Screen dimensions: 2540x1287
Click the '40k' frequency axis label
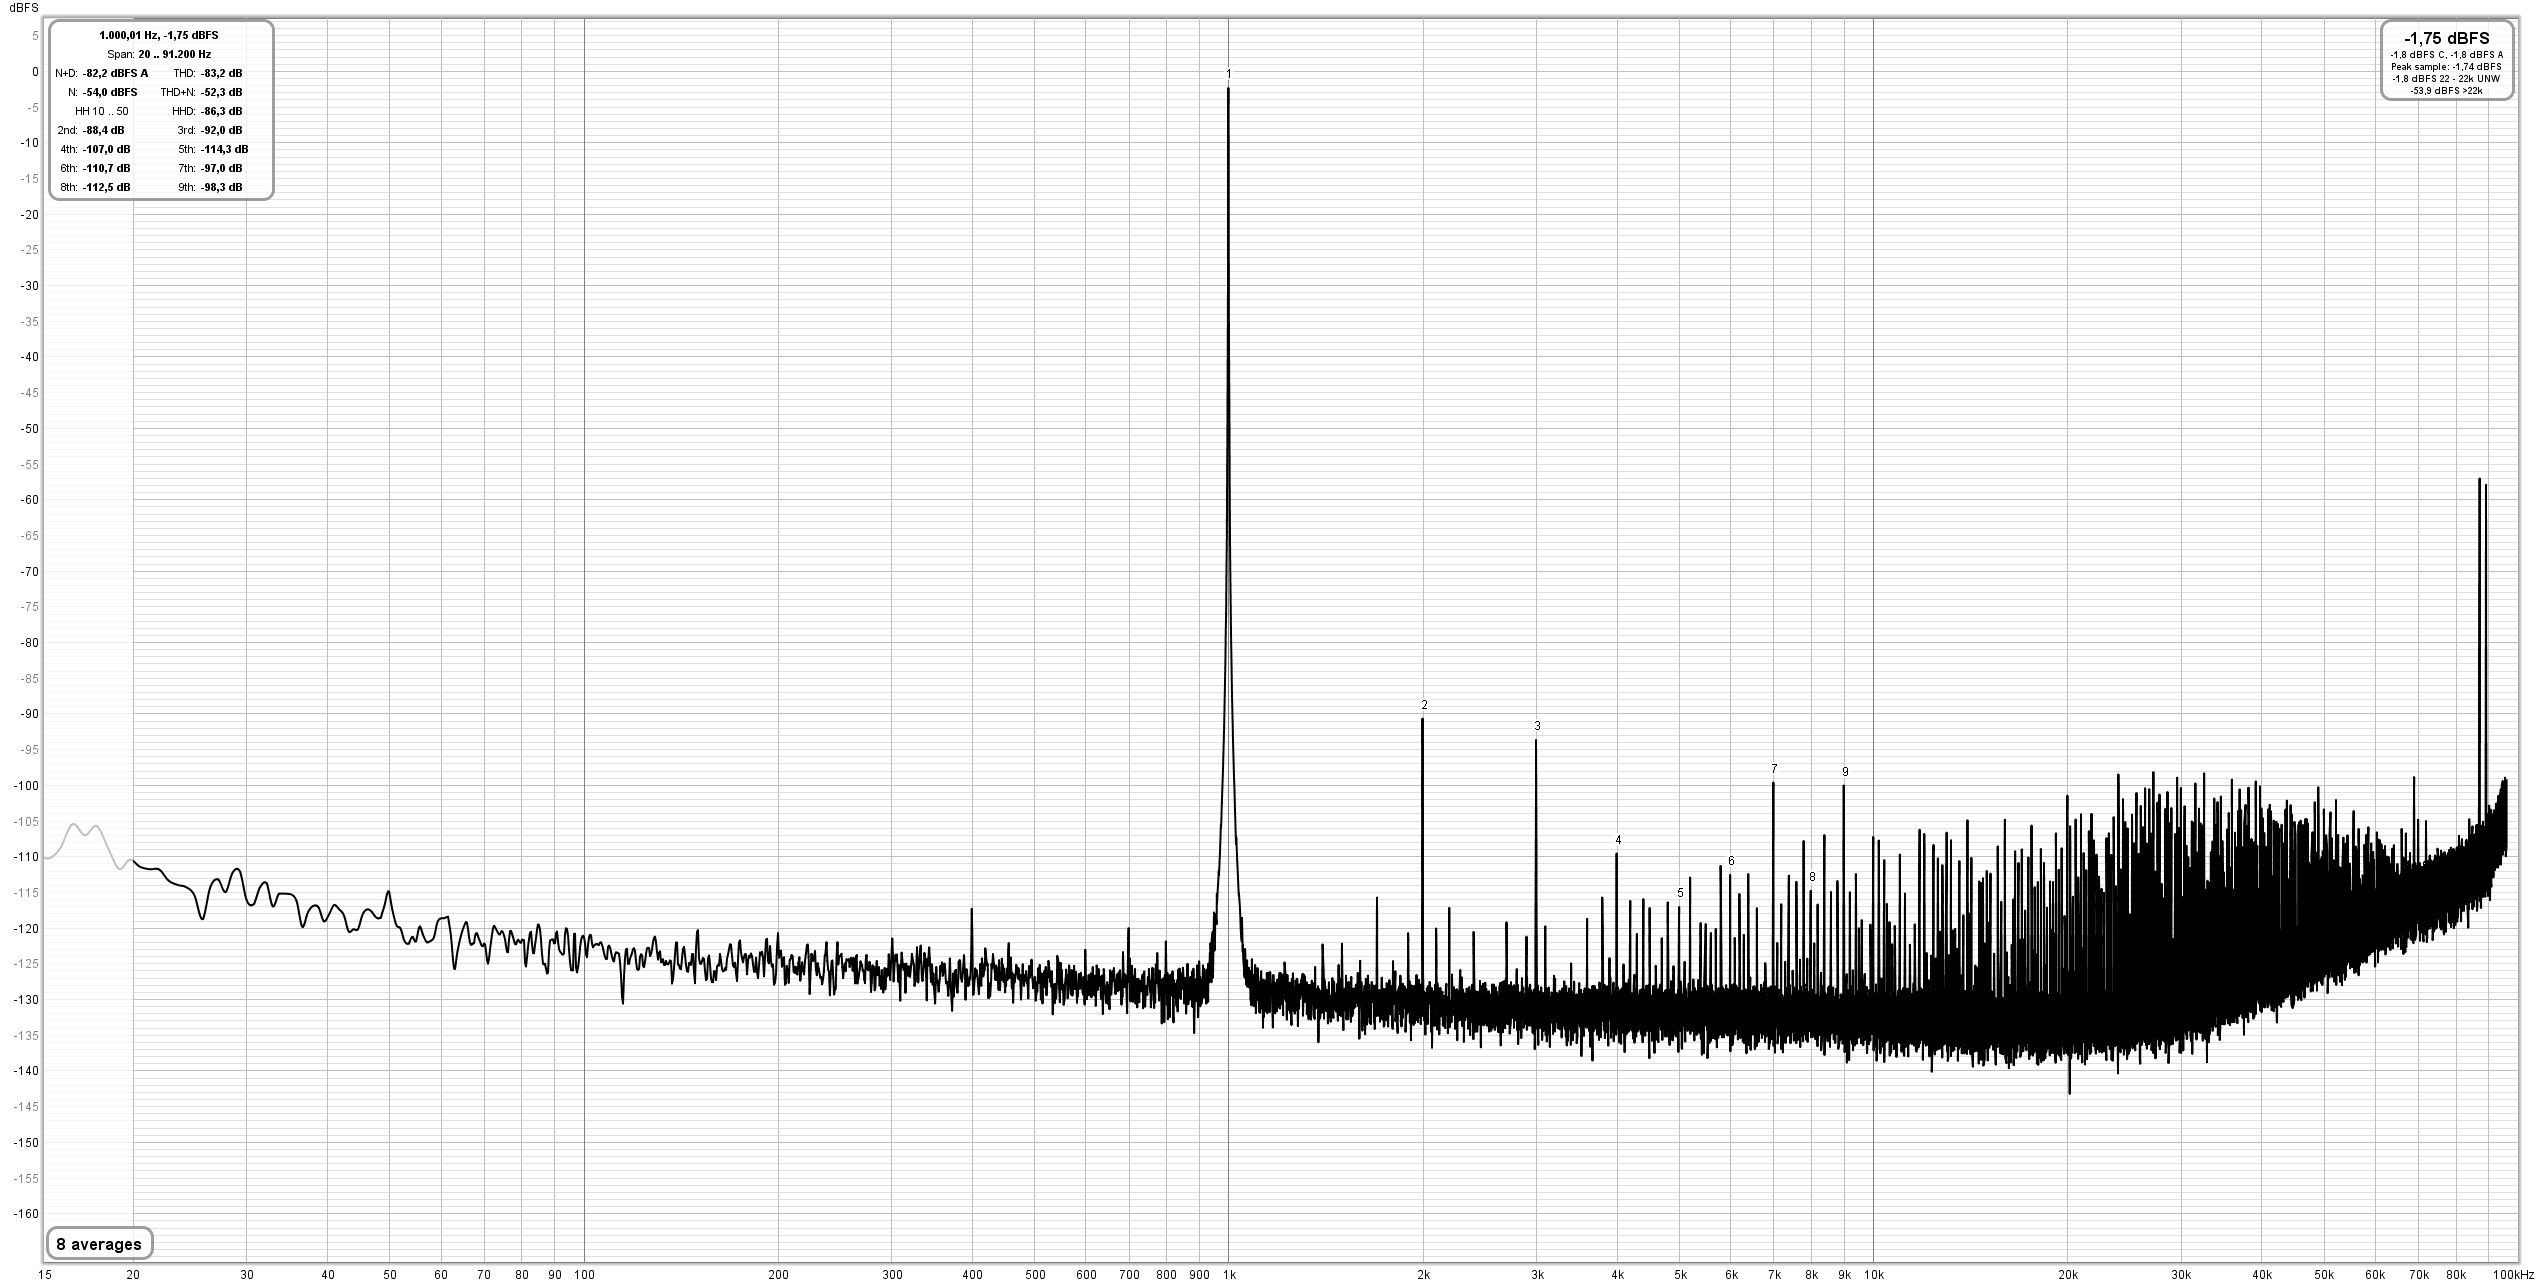pyautogui.click(x=2263, y=1275)
